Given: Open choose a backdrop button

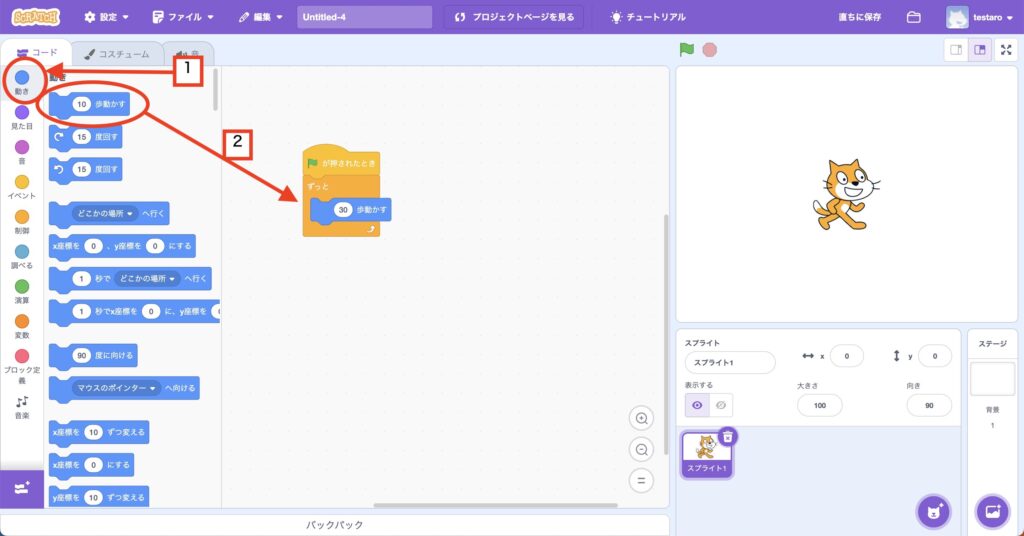Looking at the screenshot, I should [x=992, y=511].
